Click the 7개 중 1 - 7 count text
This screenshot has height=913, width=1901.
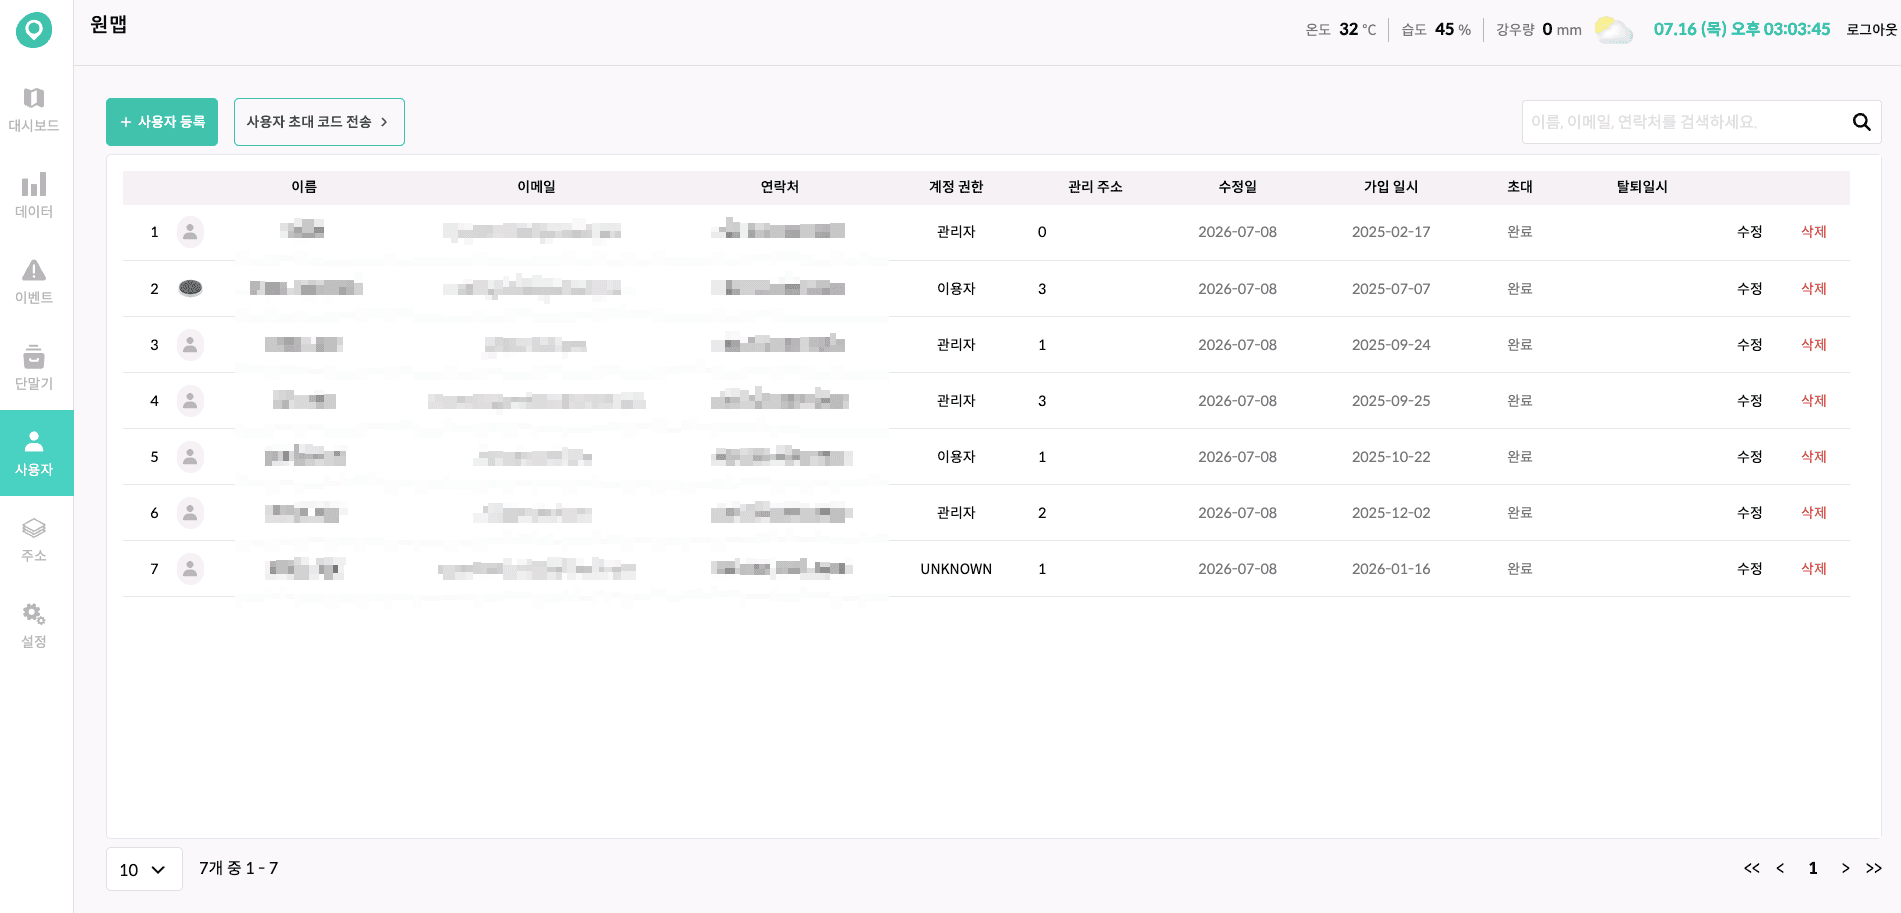238,868
